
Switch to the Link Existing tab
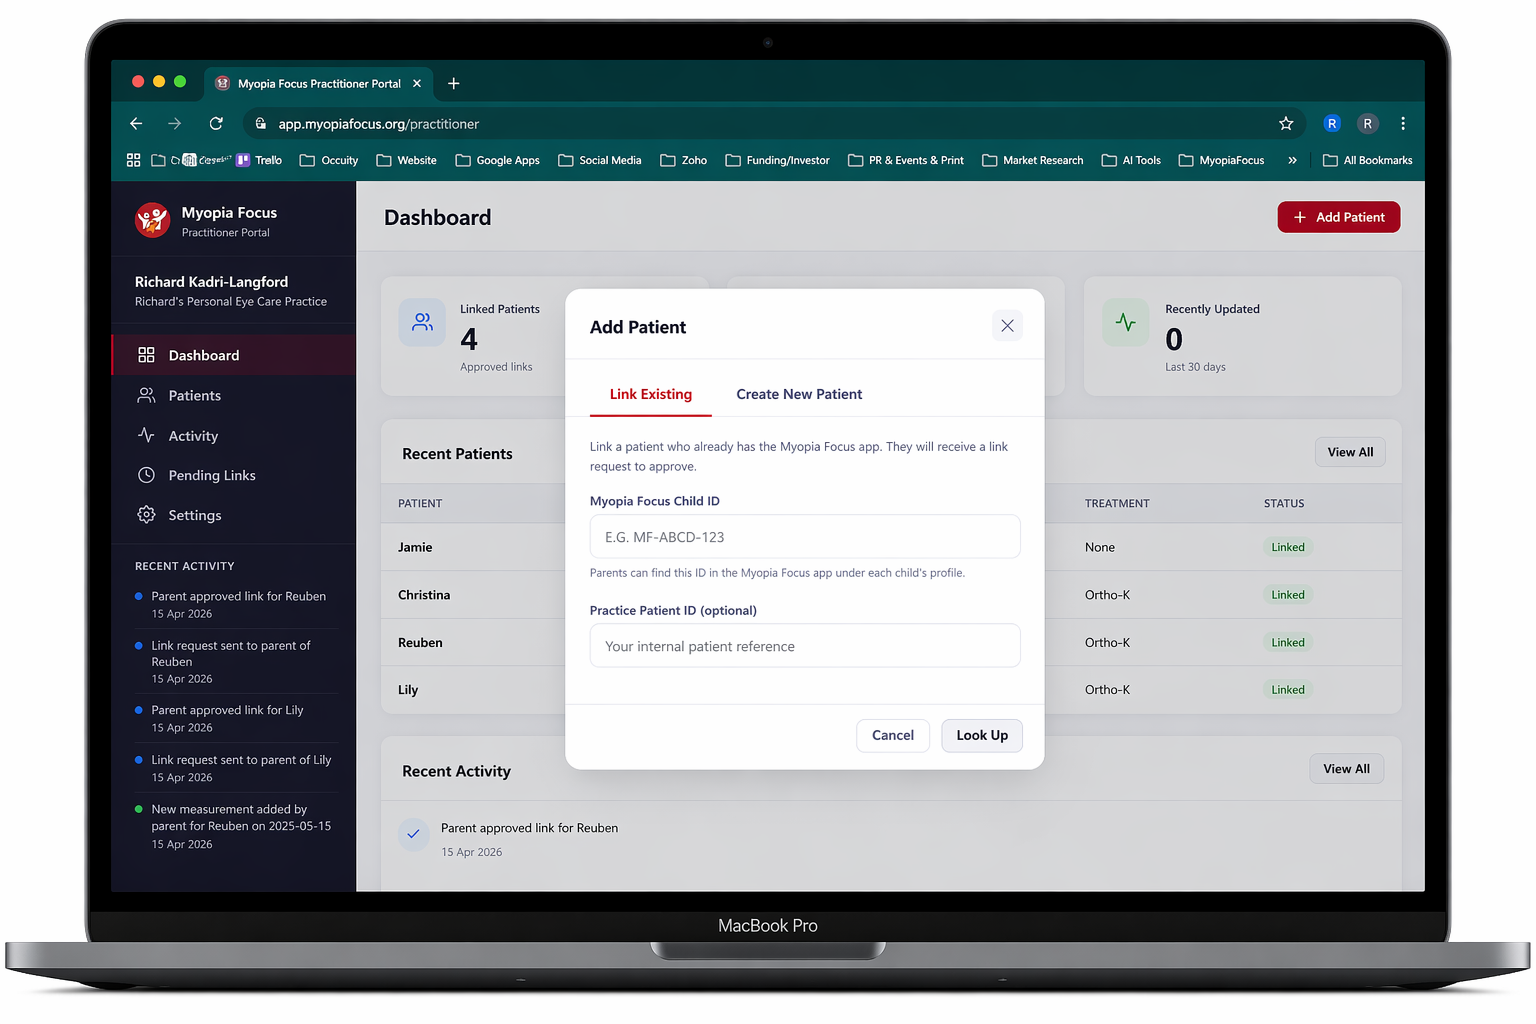tap(651, 394)
